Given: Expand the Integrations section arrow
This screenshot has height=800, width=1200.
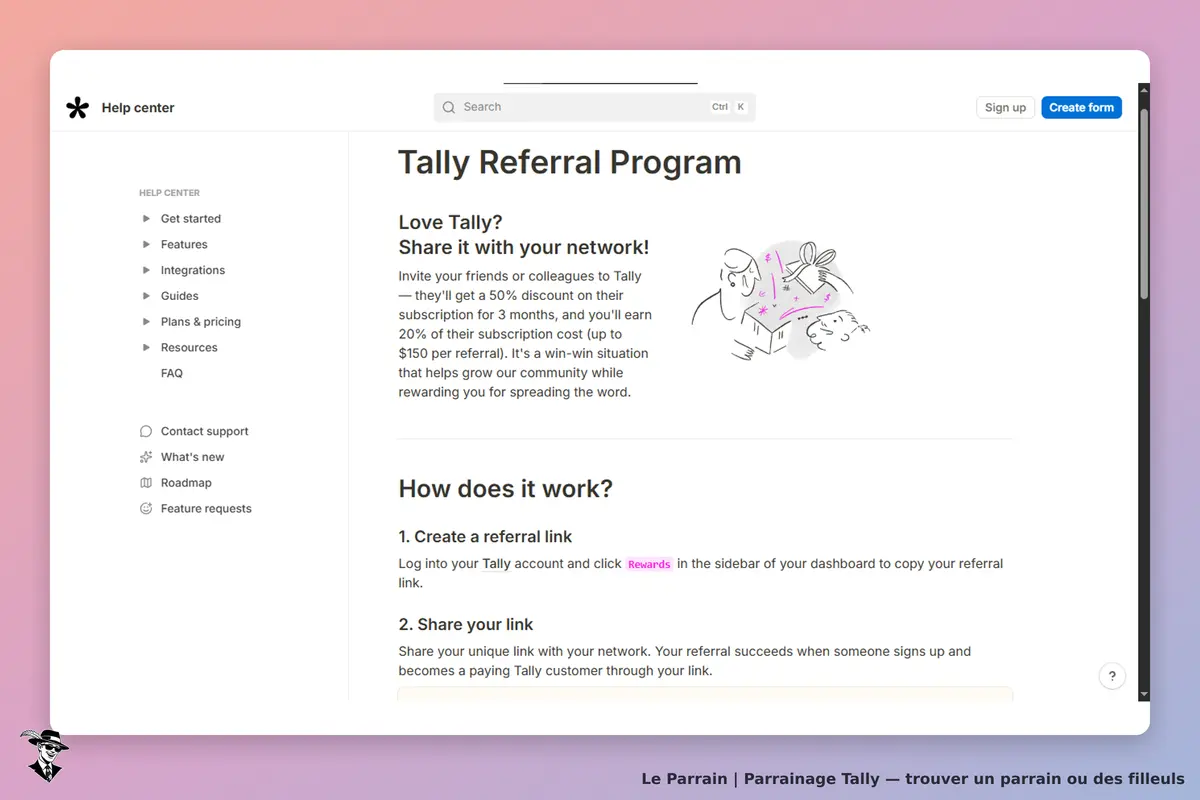Looking at the screenshot, I should coord(147,270).
